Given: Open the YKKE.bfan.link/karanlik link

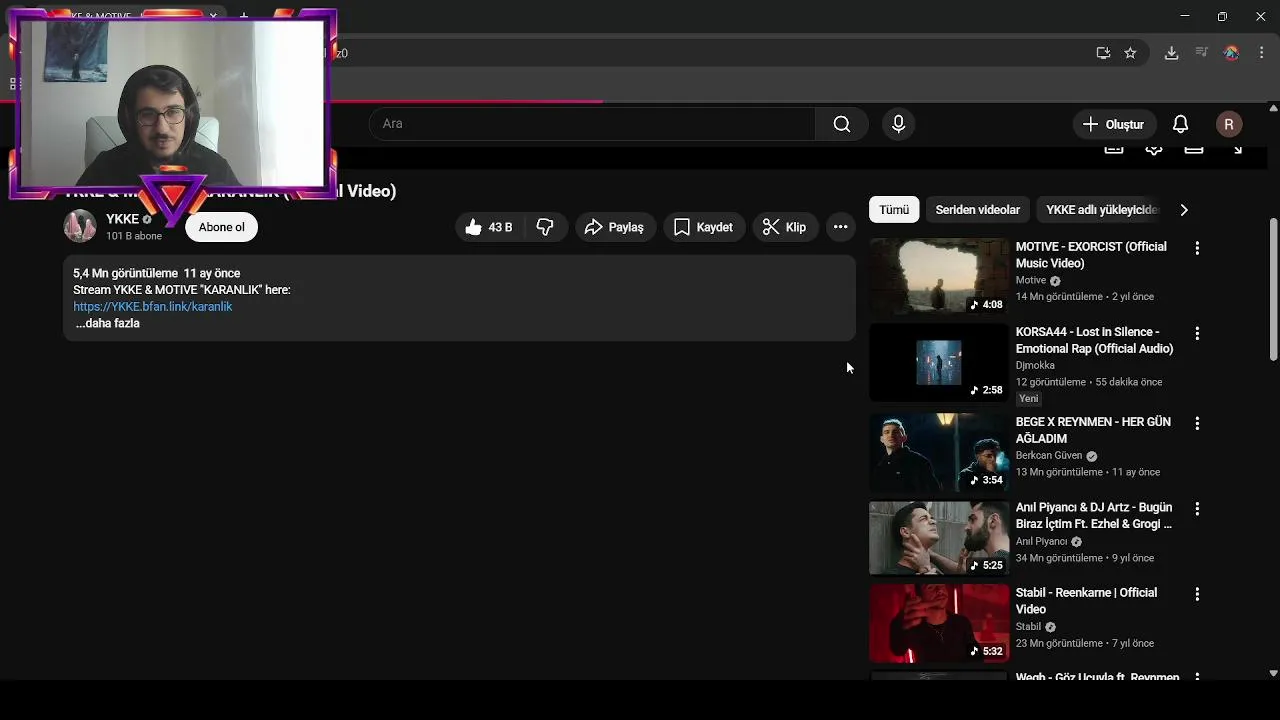Looking at the screenshot, I should pyautogui.click(x=152, y=307).
